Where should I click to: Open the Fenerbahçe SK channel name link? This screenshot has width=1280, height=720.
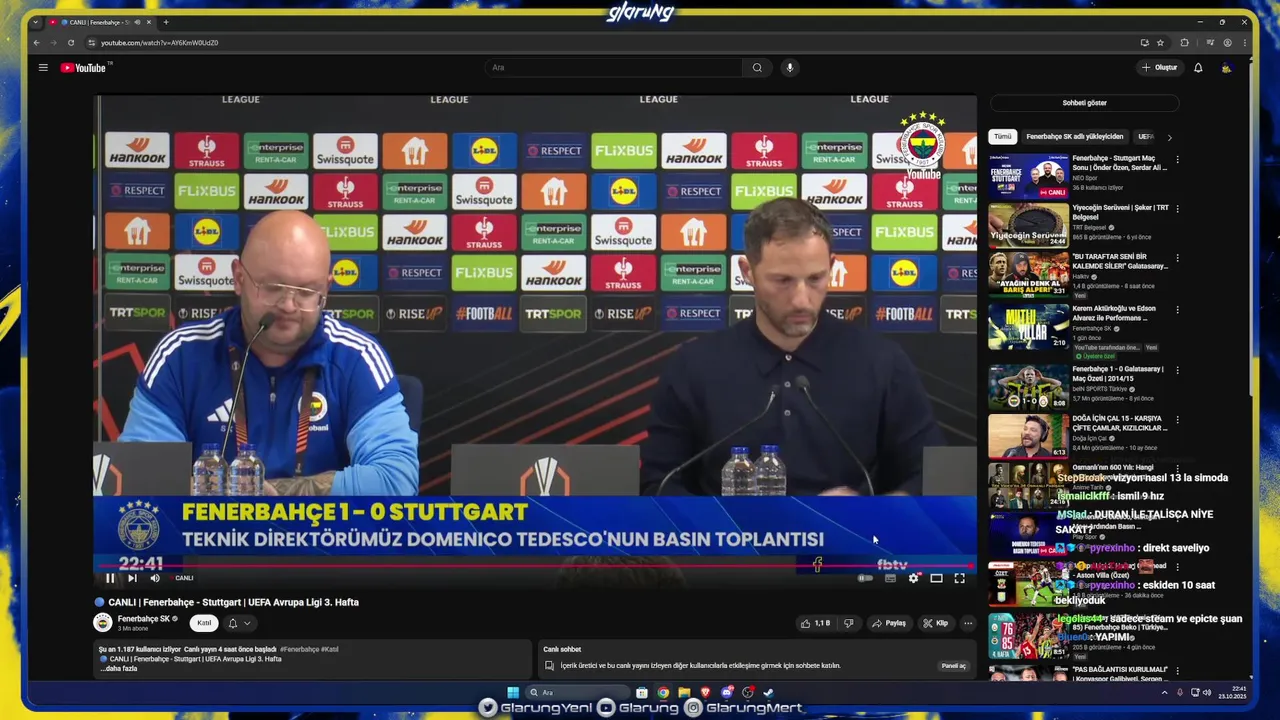pos(143,619)
